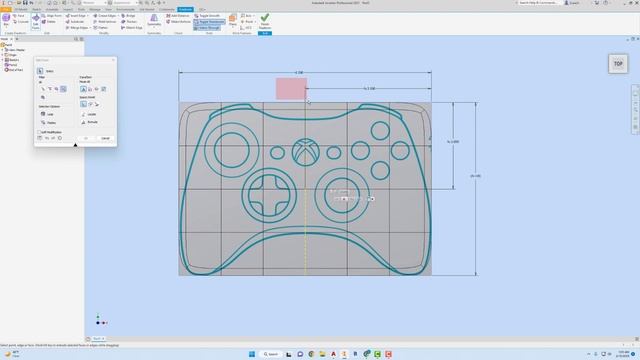The image size is (640, 360).
Task: Select Transform mode All button
Action: pos(84,89)
